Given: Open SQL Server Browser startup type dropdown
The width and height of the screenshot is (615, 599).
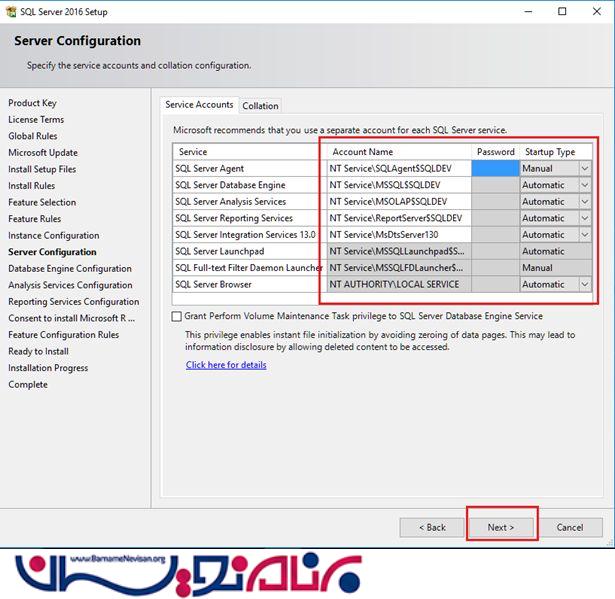Looking at the screenshot, I should click(x=584, y=284).
